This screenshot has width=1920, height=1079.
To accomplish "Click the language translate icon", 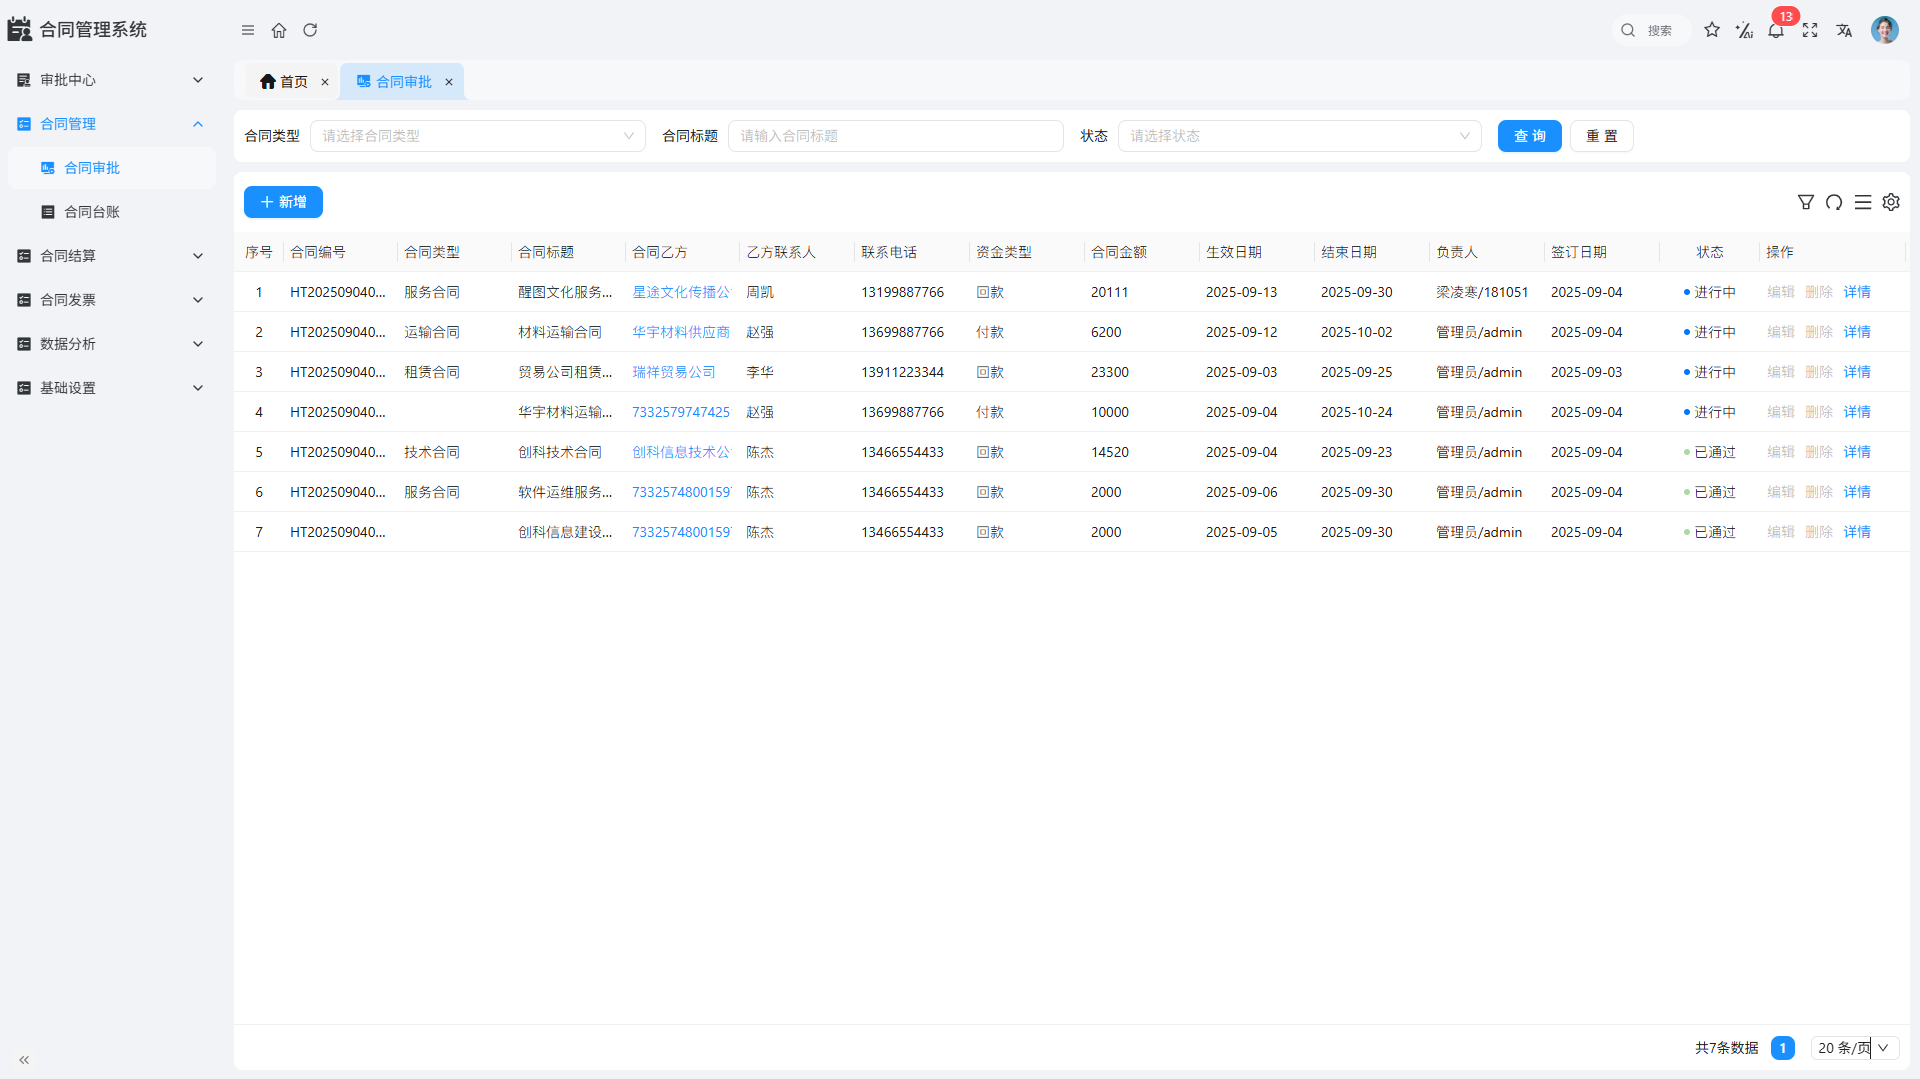I will click(1844, 31).
